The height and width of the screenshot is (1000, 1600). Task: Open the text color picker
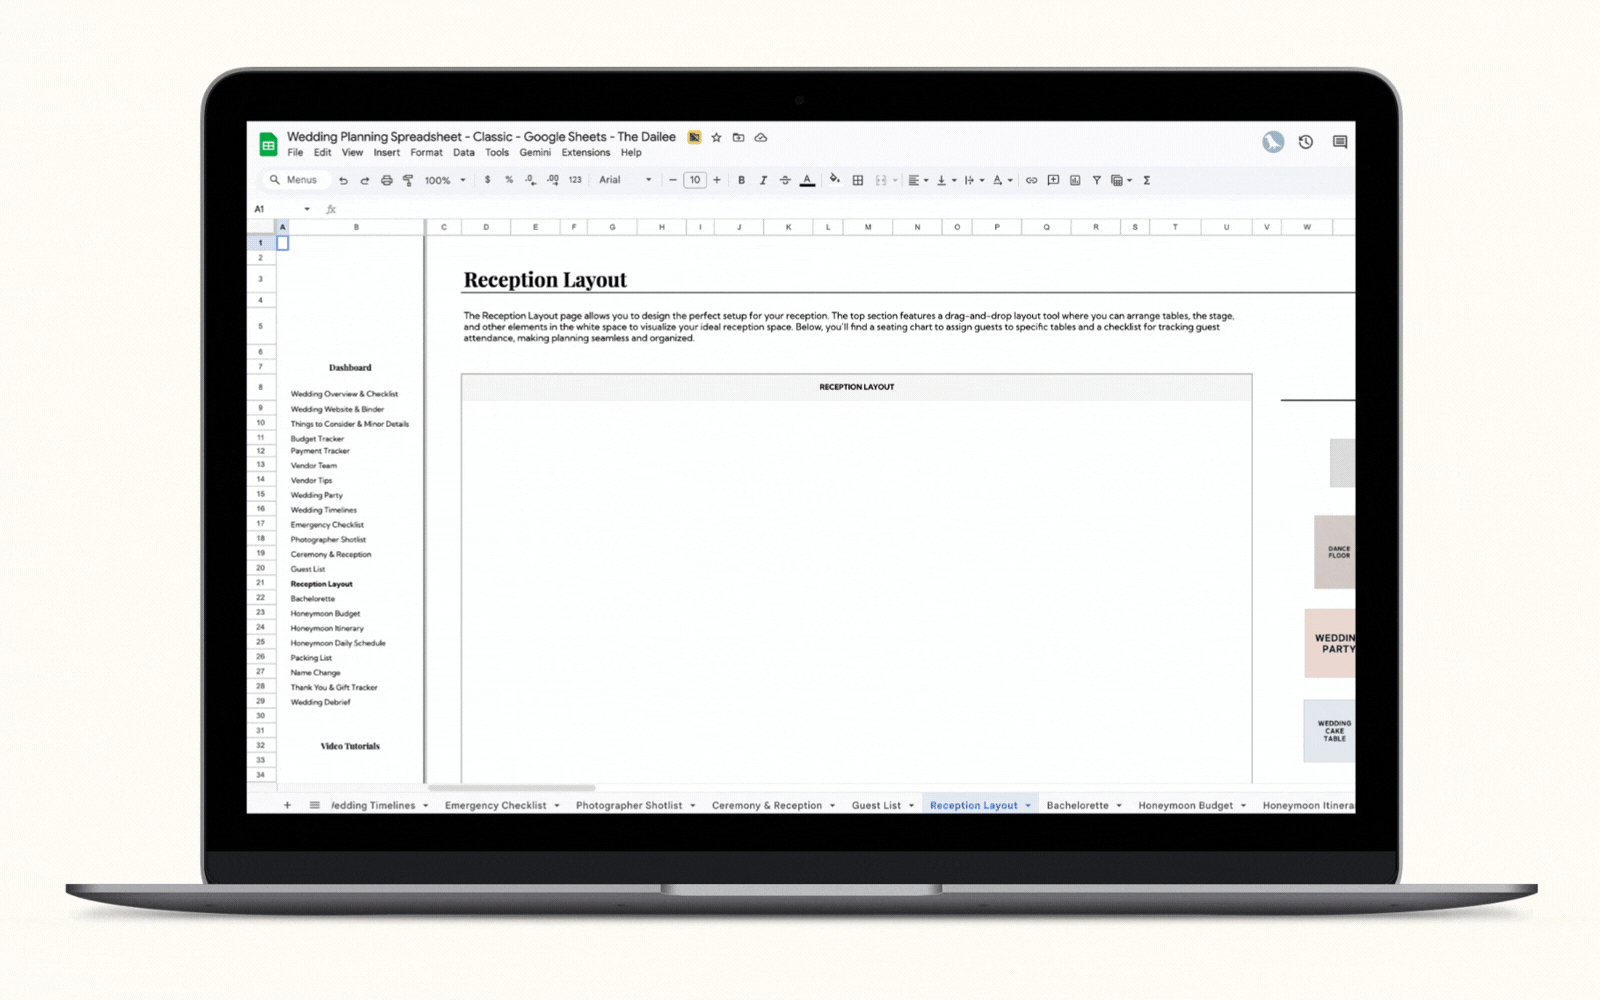tap(807, 181)
